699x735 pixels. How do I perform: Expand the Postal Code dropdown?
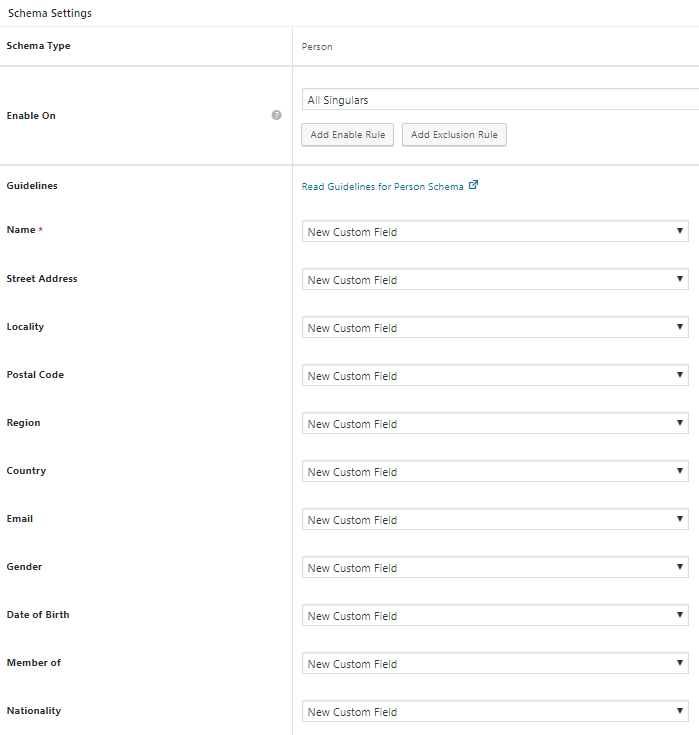[495, 375]
